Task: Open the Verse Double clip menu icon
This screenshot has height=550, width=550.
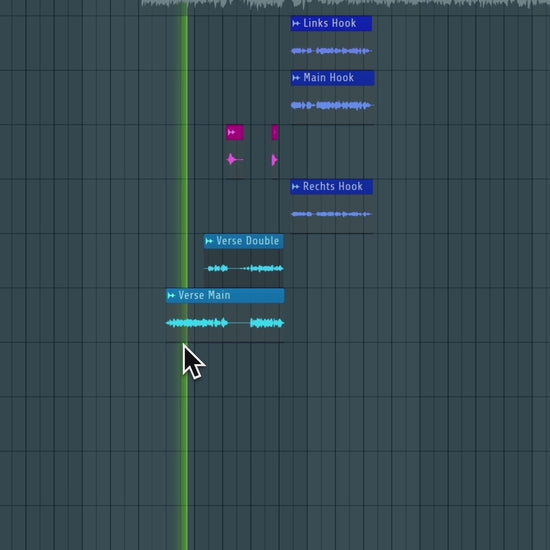Action: point(209,241)
